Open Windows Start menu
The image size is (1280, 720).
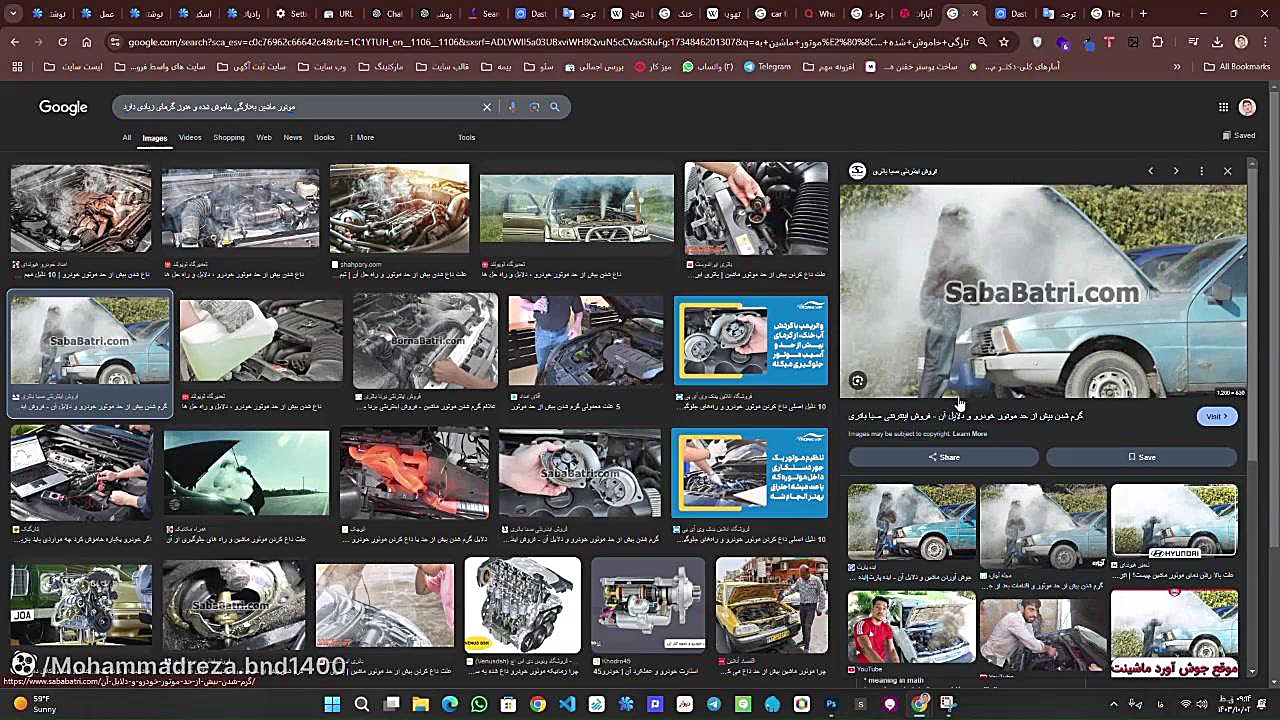332,704
